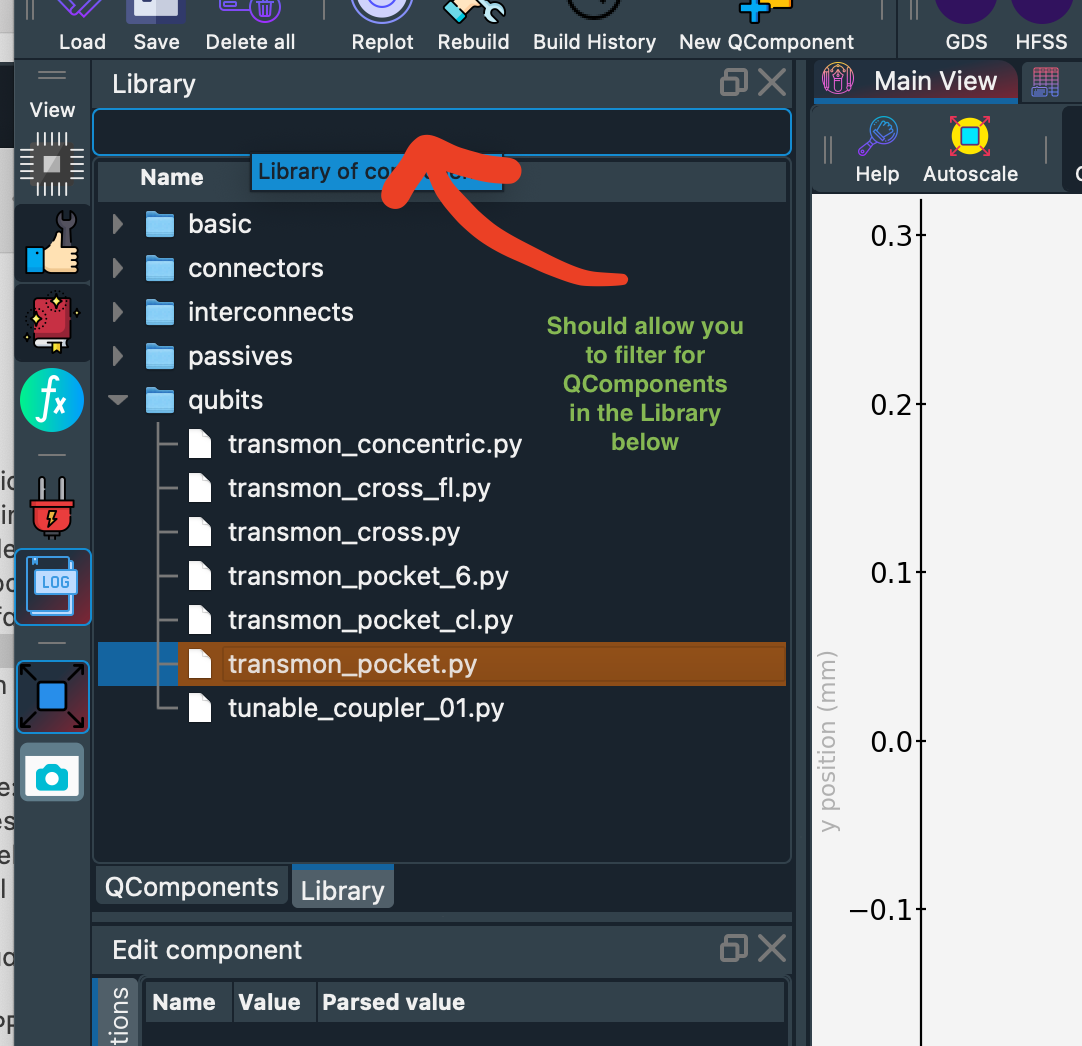
Task: Click the Help icon in Main View
Action: tap(877, 149)
